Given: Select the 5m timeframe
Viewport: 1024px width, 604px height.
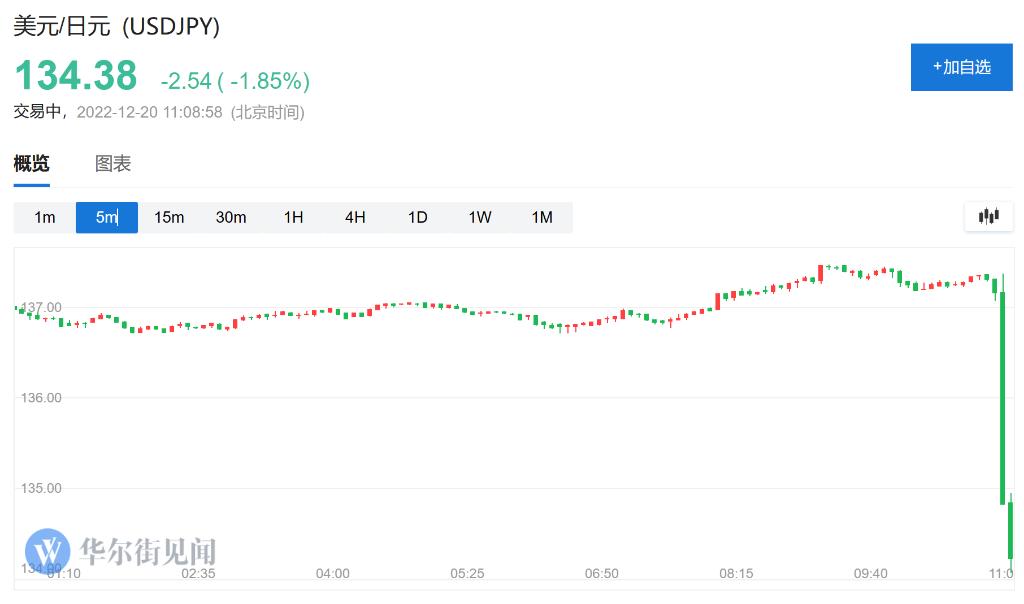Looking at the screenshot, I should (107, 217).
